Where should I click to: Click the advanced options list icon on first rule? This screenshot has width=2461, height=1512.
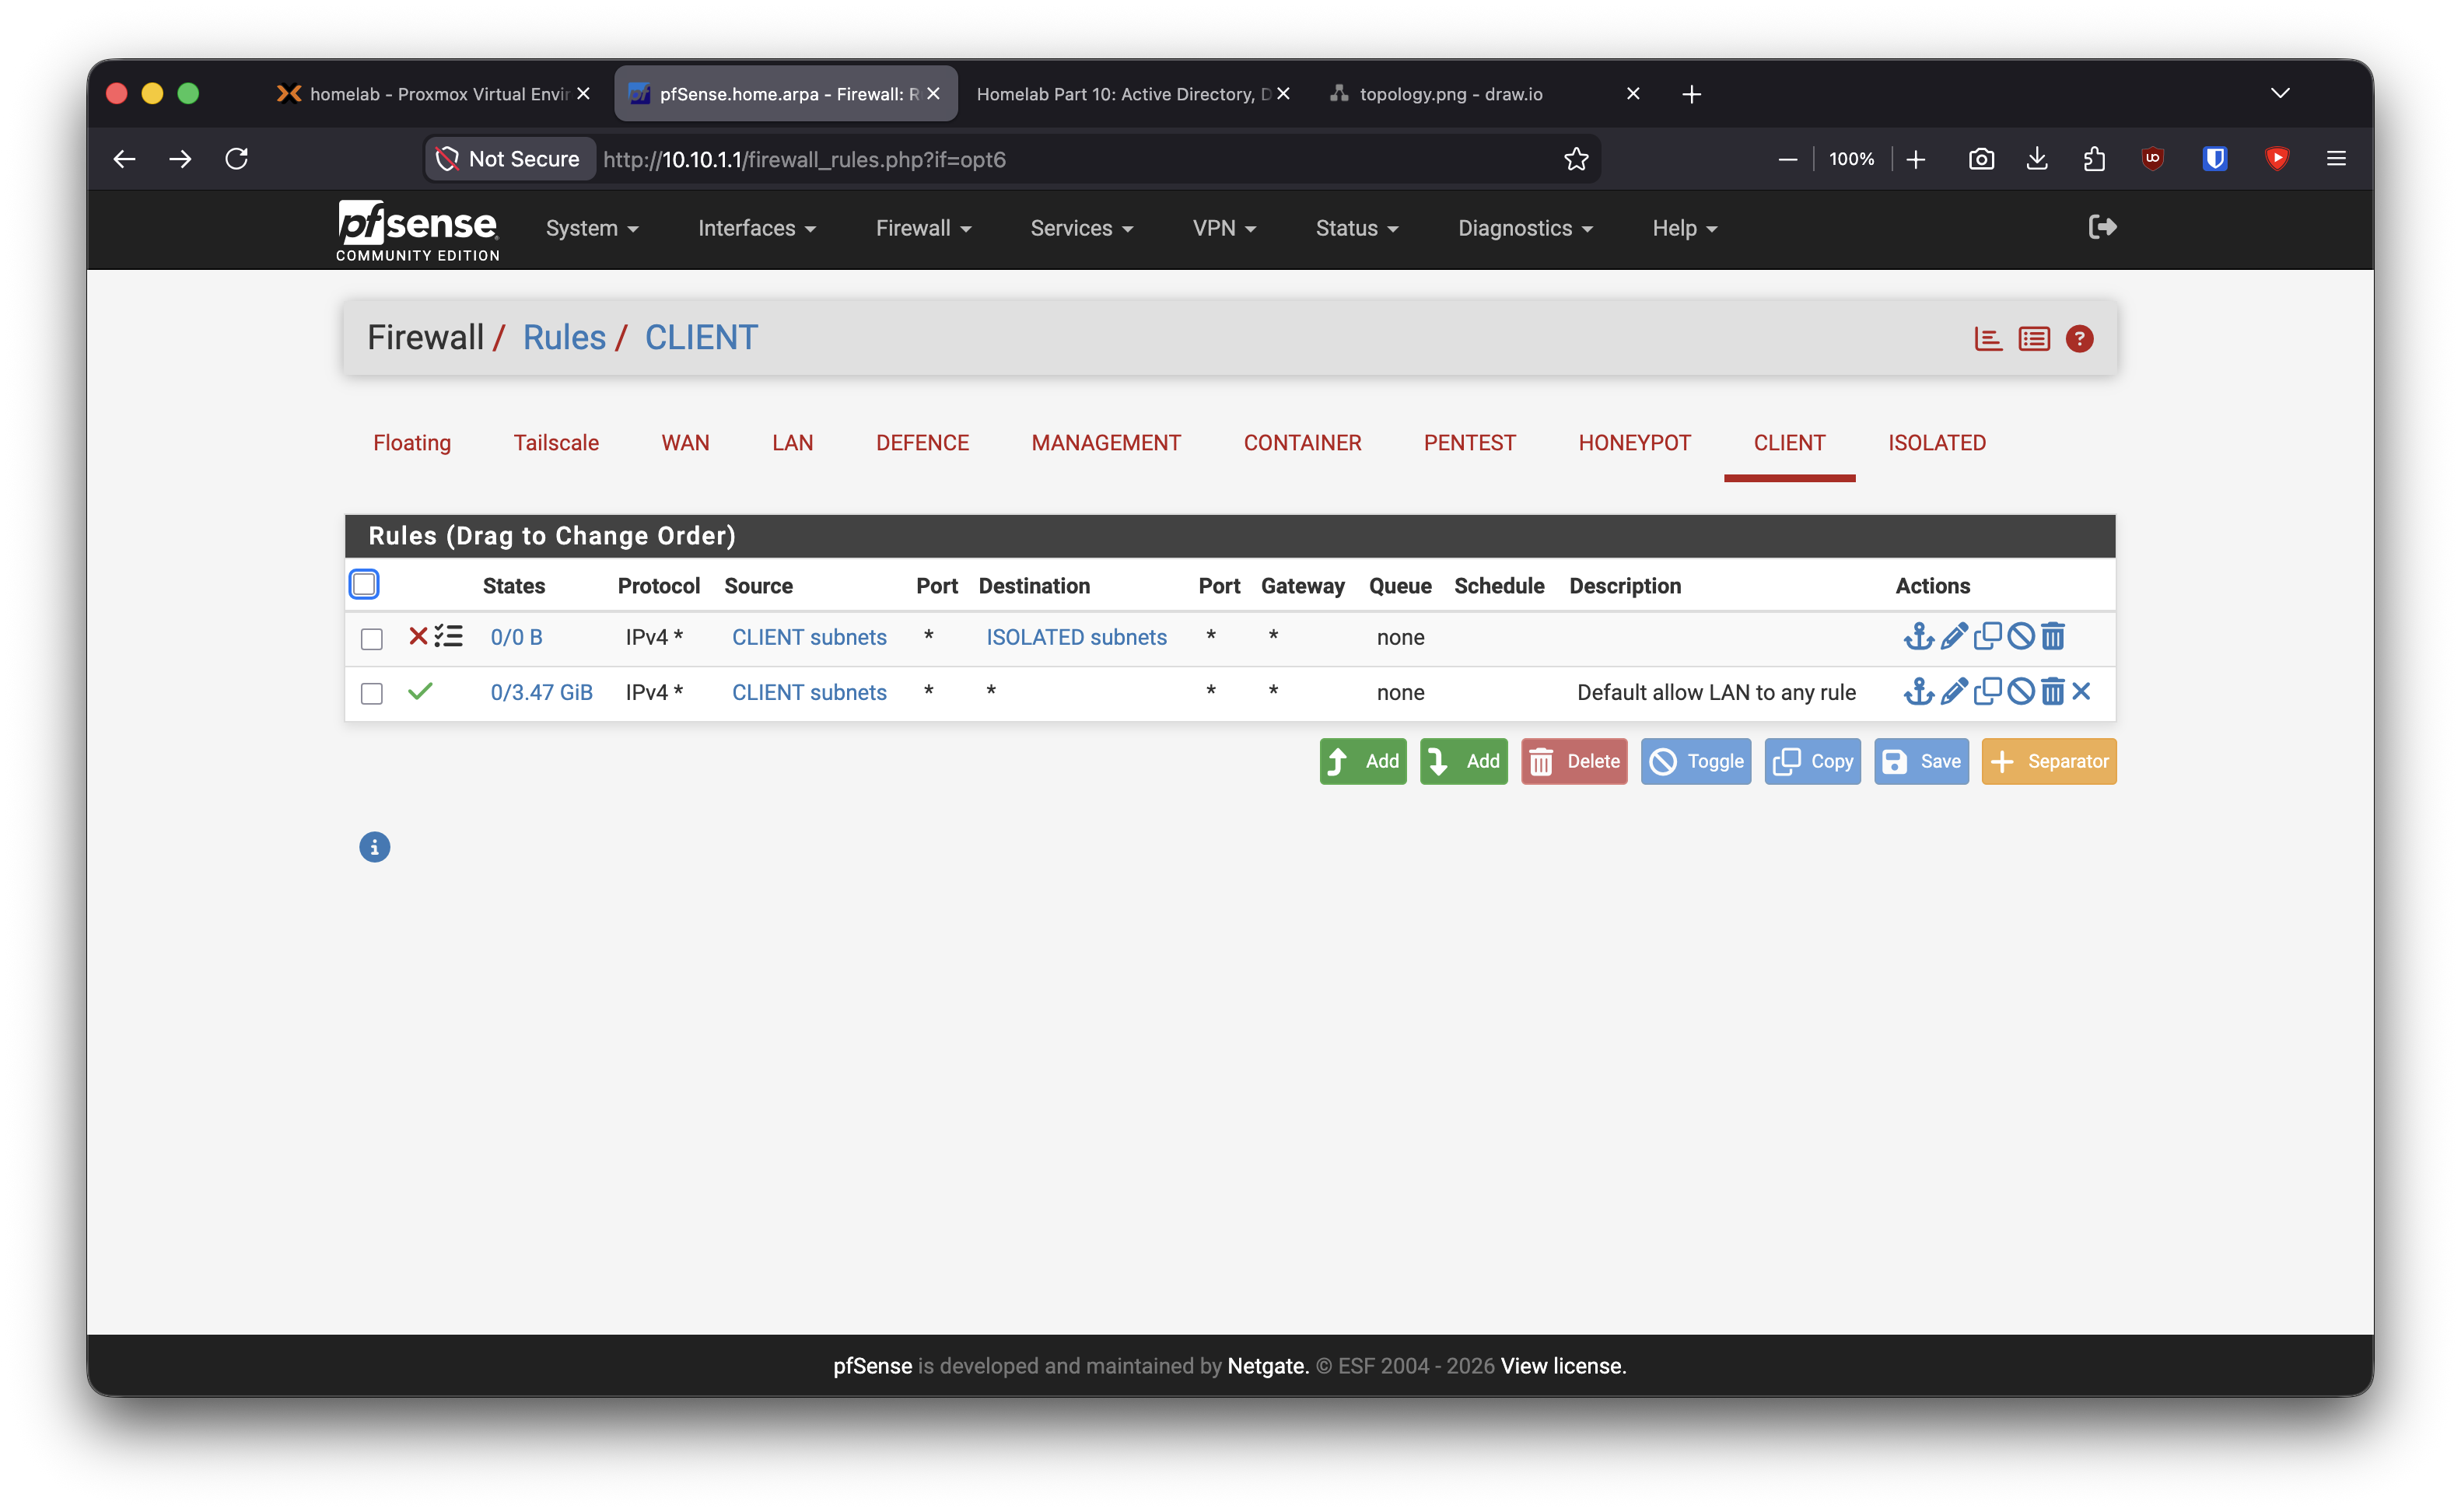pyautogui.click(x=449, y=636)
